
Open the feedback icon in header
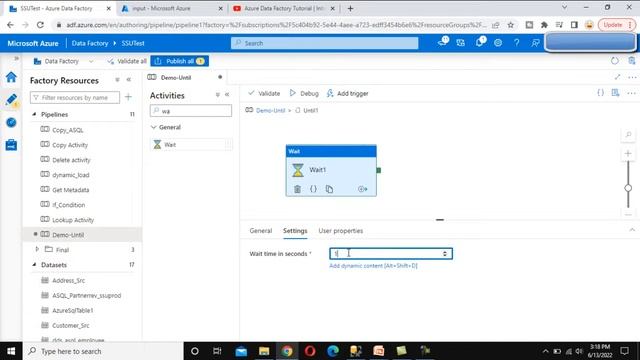536,42
